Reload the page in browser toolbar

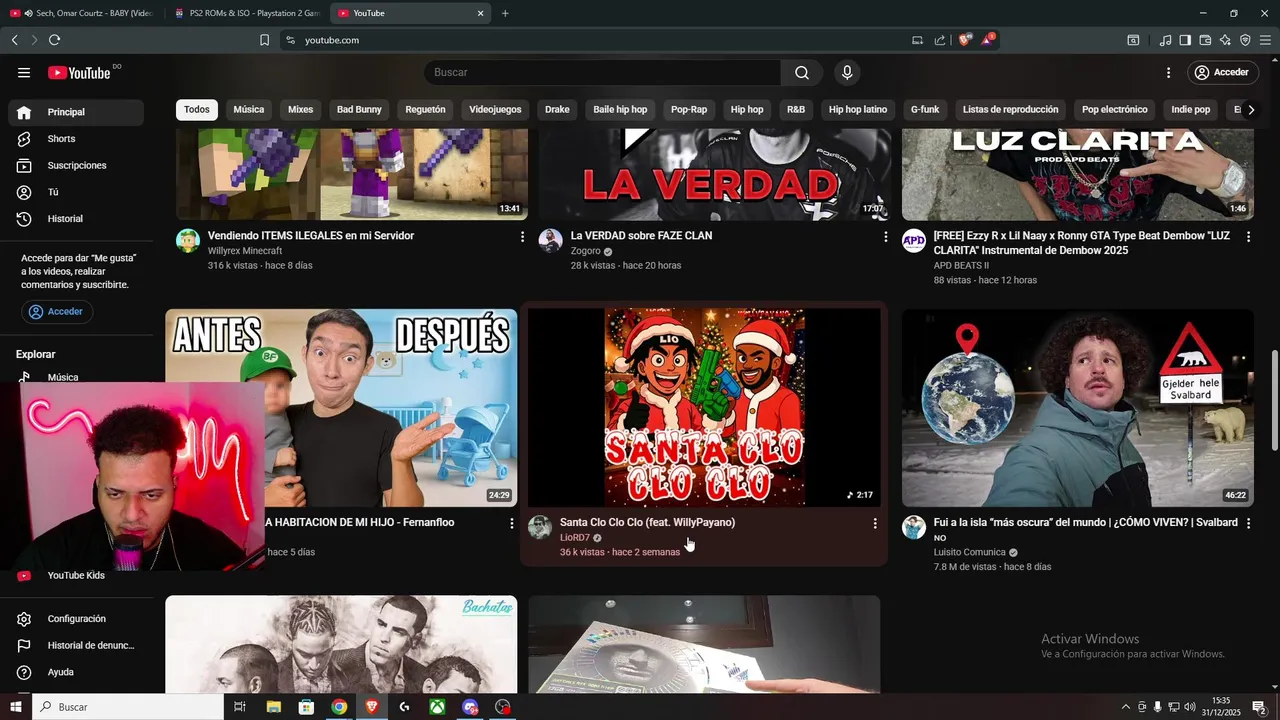tap(54, 40)
